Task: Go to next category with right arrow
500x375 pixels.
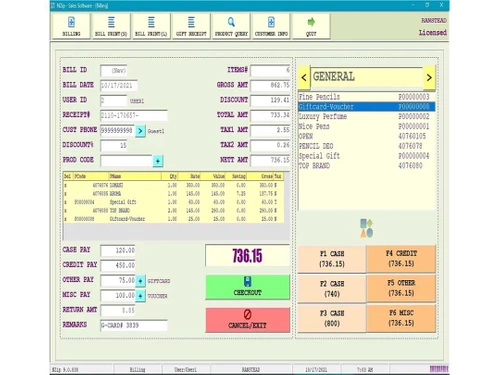Action: (429, 77)
